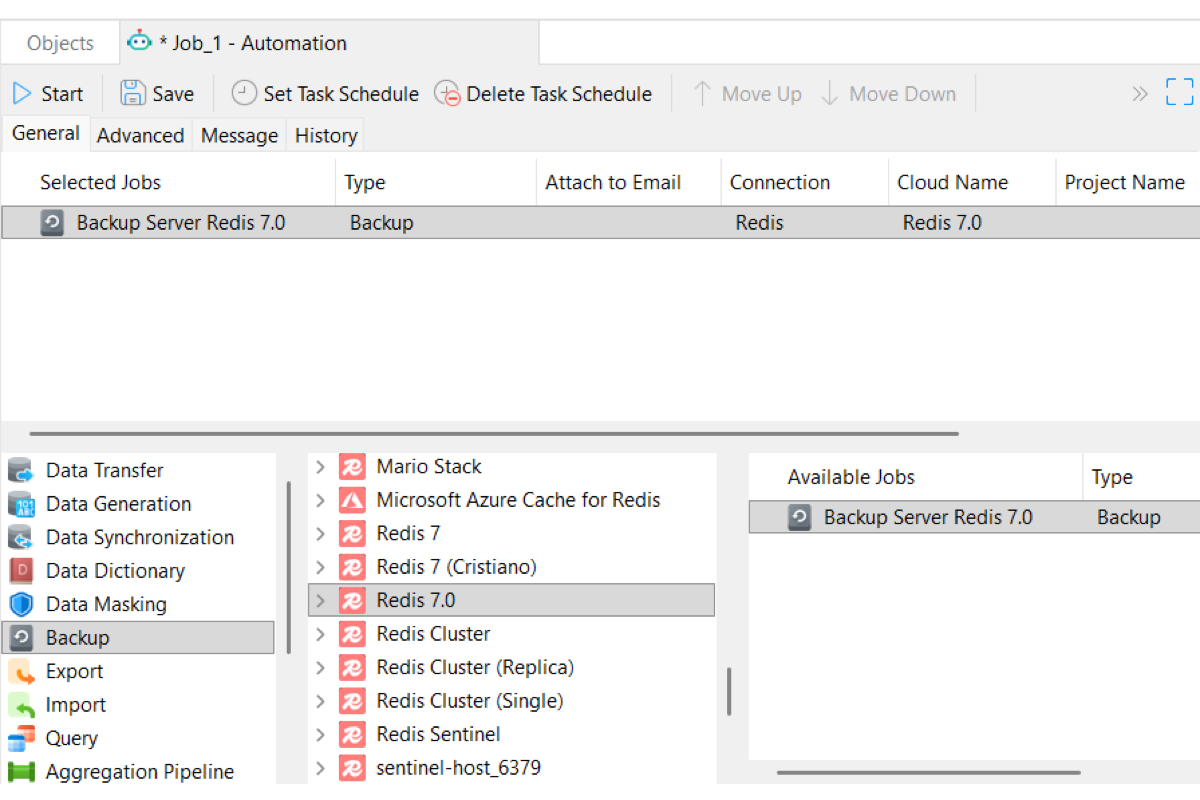Click the Start play icon

(22, 94)
